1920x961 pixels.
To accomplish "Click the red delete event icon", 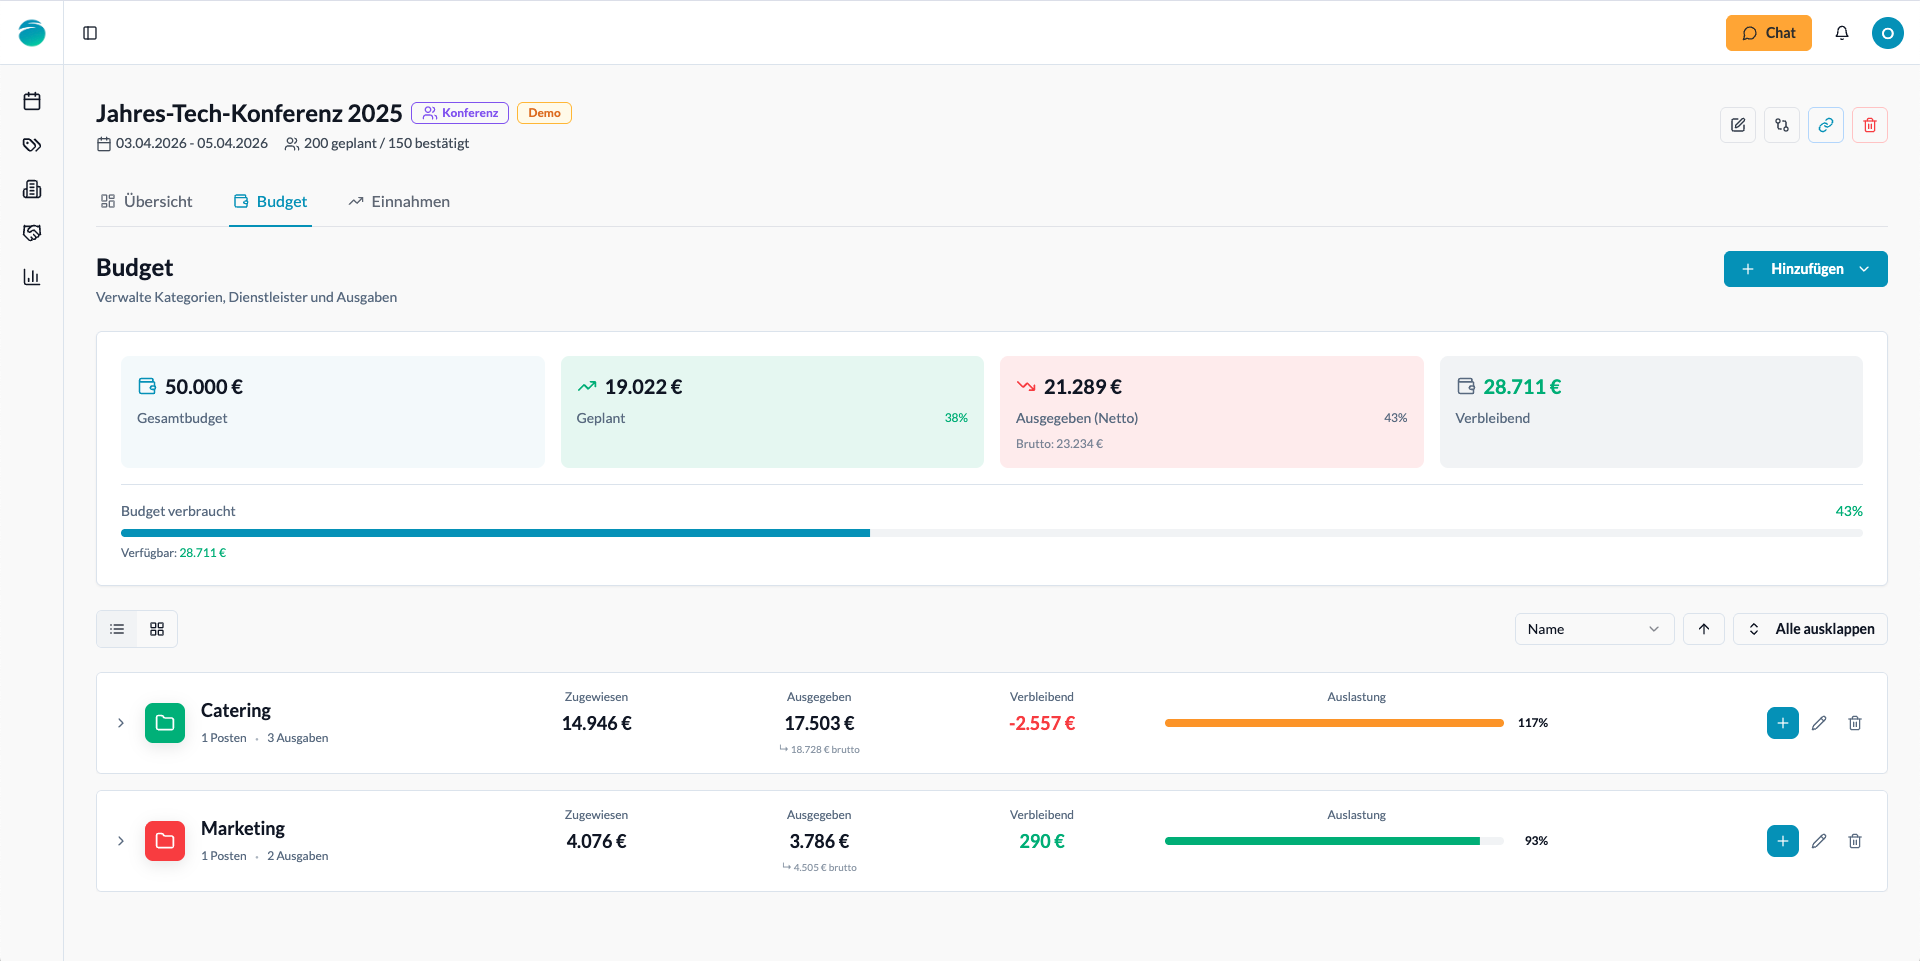I will coord(1869,125).
